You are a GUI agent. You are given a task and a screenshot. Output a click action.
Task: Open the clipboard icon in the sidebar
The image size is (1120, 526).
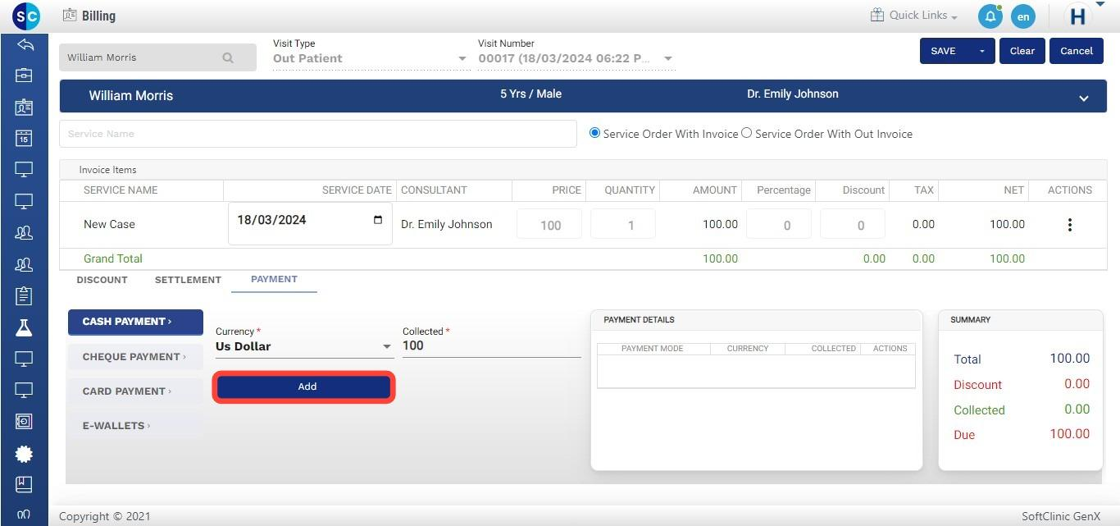point(24,296)
